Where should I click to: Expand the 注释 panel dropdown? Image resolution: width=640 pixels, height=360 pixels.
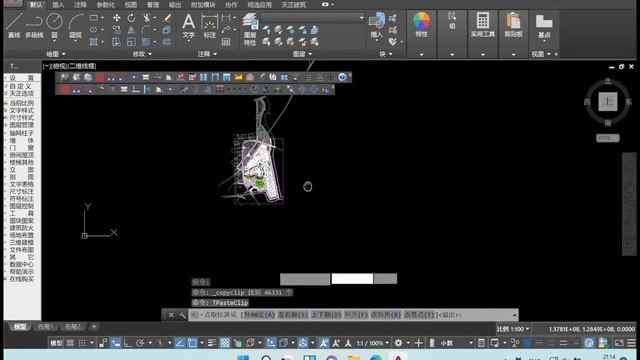point(207,54)
